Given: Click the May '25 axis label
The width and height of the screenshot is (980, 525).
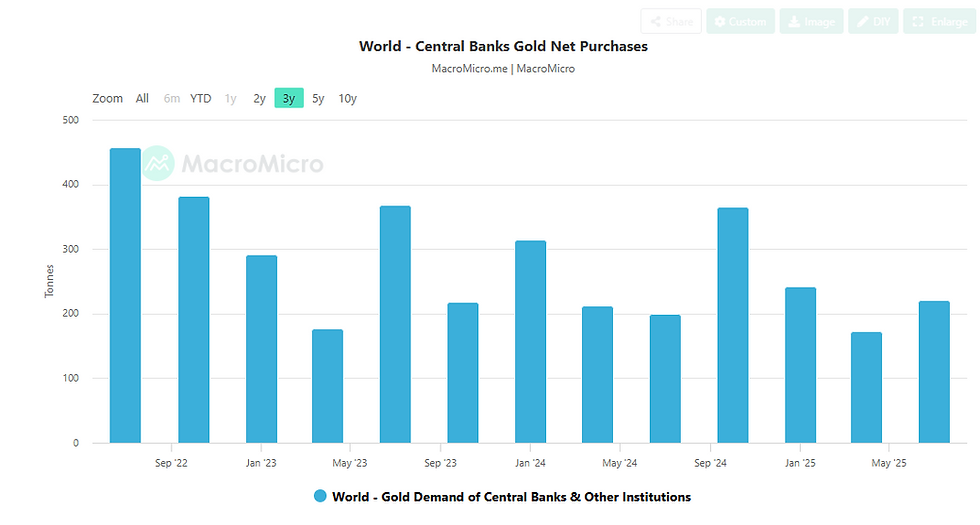Looking at the screenshot, I should (x=889, y=463).
